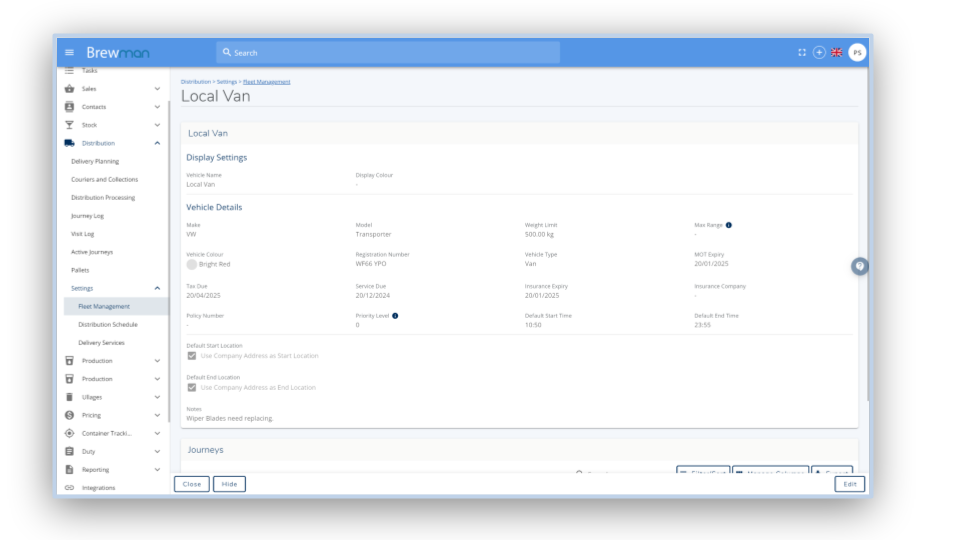This screenshot has width=960, height=540.
Task: Click the main page vertical scrollbar
Action: (x=867, y=236)
